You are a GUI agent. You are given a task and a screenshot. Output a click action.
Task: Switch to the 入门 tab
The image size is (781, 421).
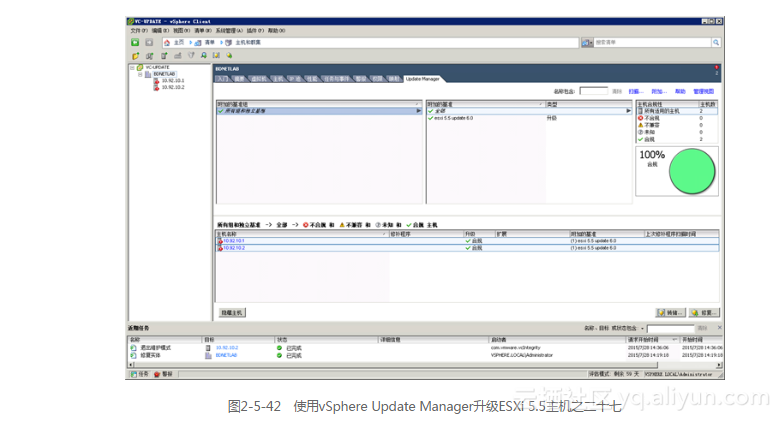click(x=223, y=79)
